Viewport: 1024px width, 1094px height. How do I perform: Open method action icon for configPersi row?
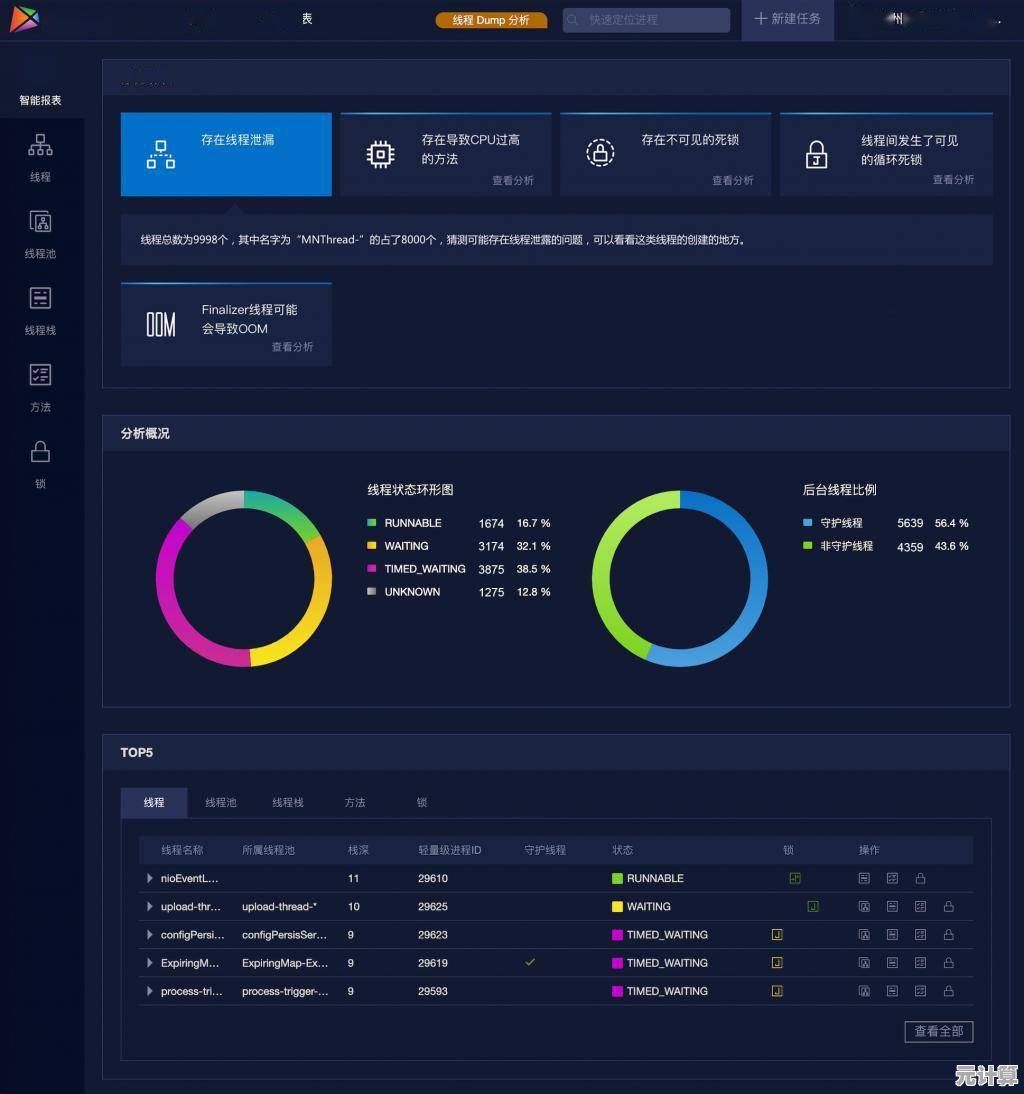tap(921, 934)
